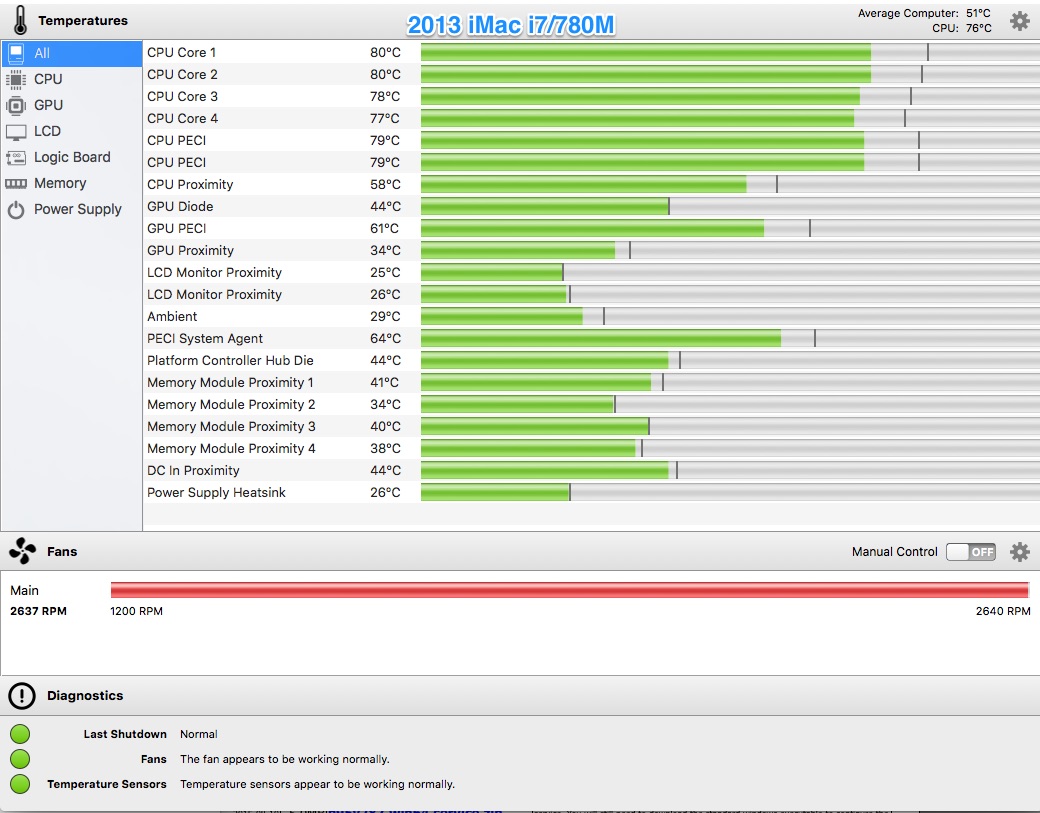Select the Platform Controller Hub Die row
Screen dimensions: 1040x813
tap(592, 360)
